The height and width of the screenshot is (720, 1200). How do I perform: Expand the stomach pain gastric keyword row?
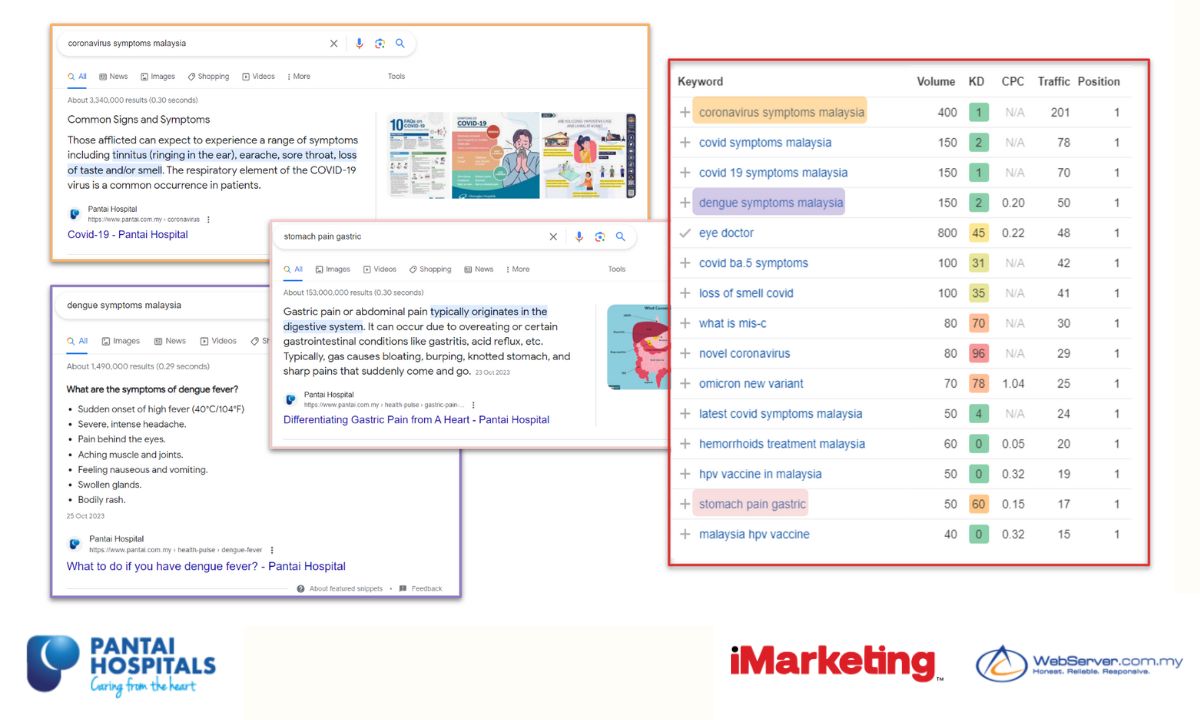685,504
